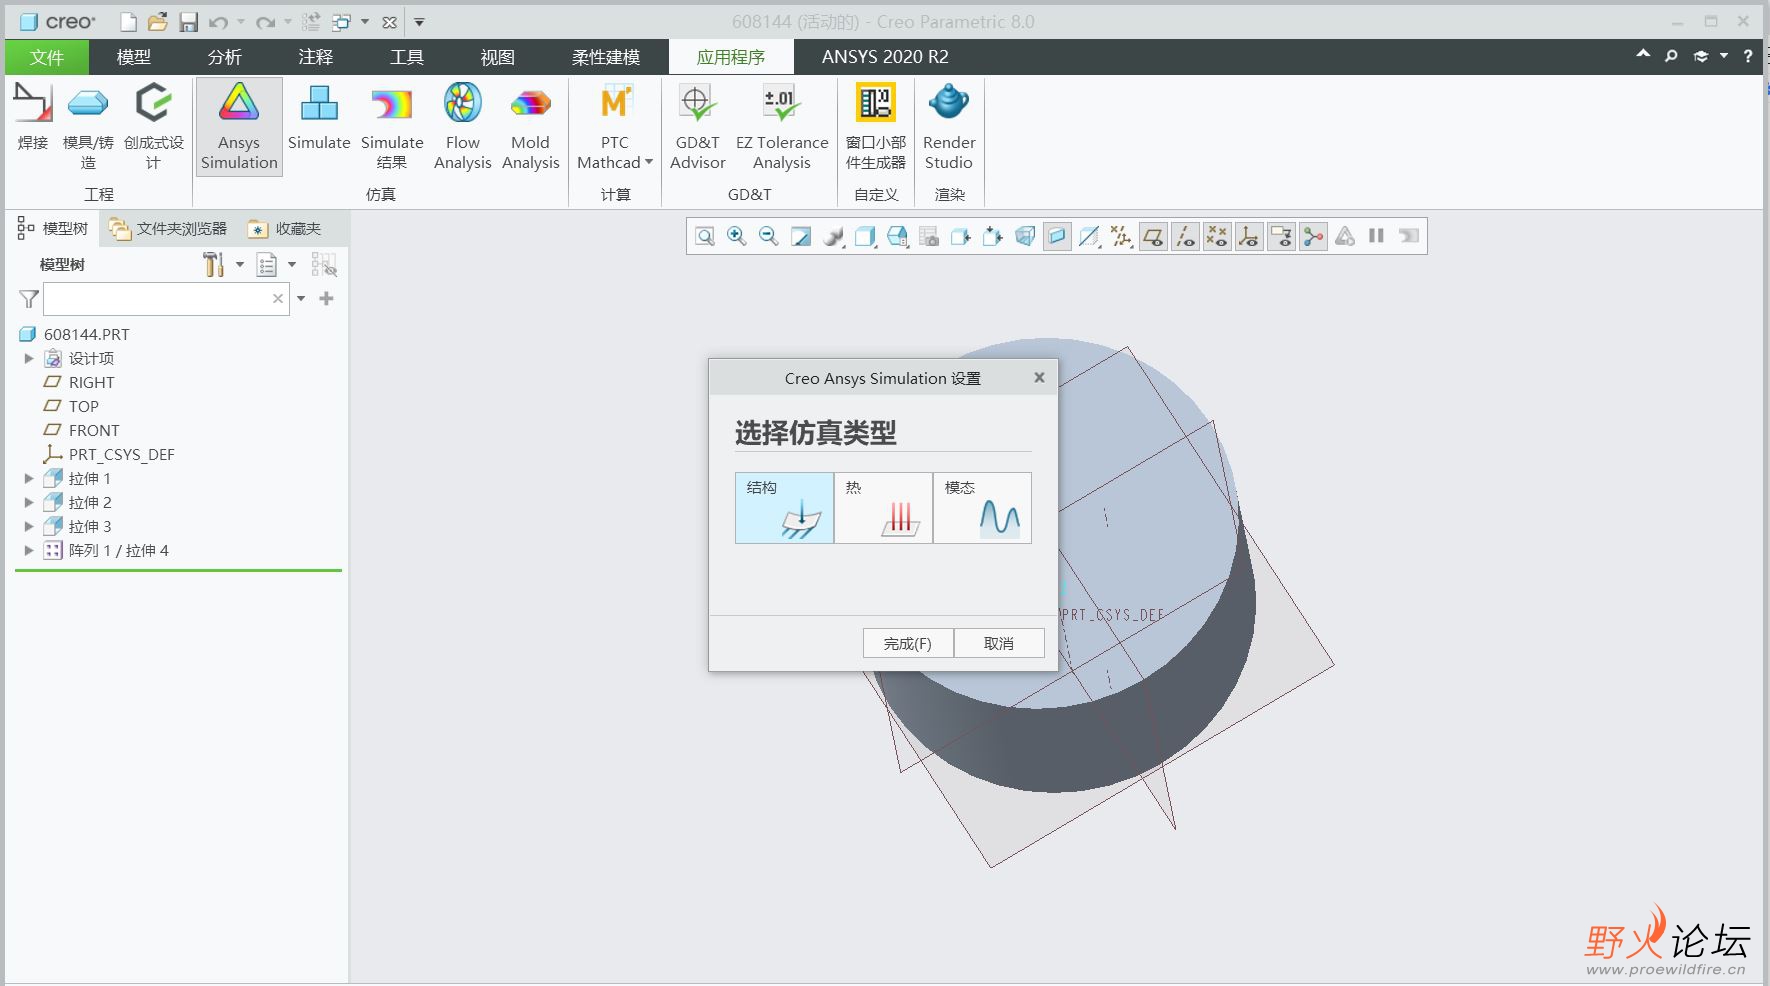
Task: Select 热 thermal simulation type
Action: click(883, 508)
